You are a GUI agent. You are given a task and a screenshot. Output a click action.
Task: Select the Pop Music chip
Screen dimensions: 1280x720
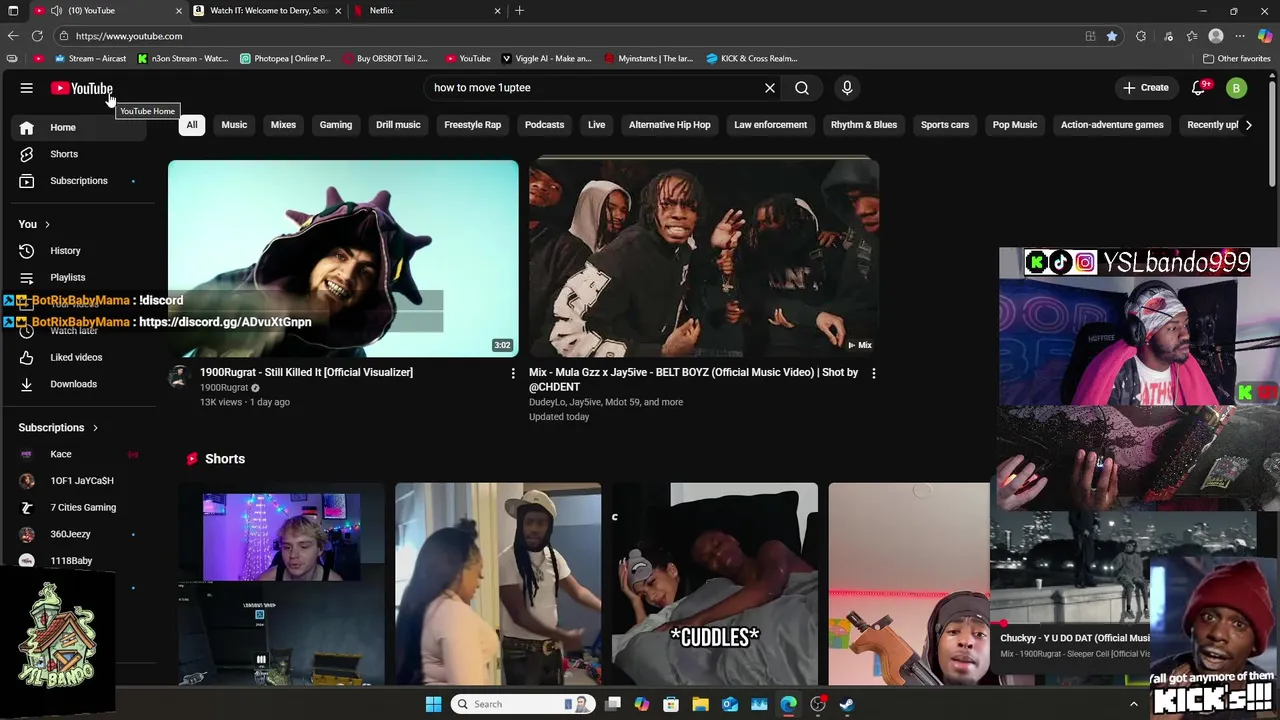1015,125
